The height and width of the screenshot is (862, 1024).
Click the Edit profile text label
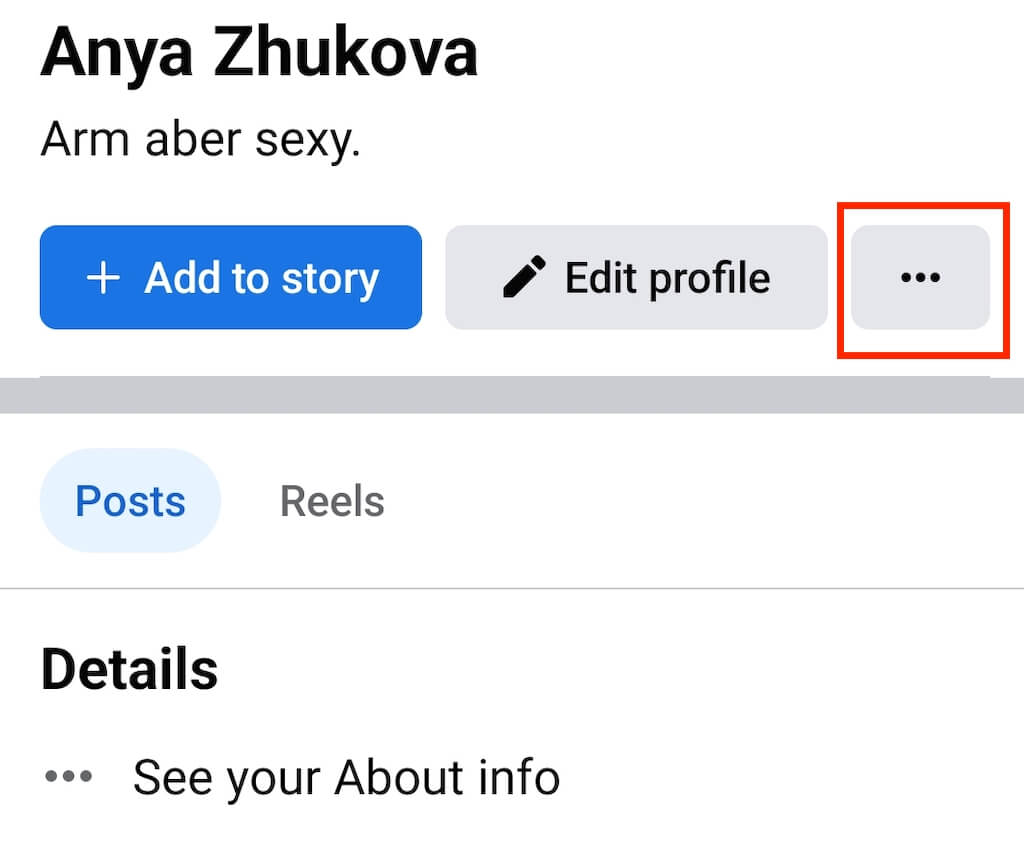point(667,278)
